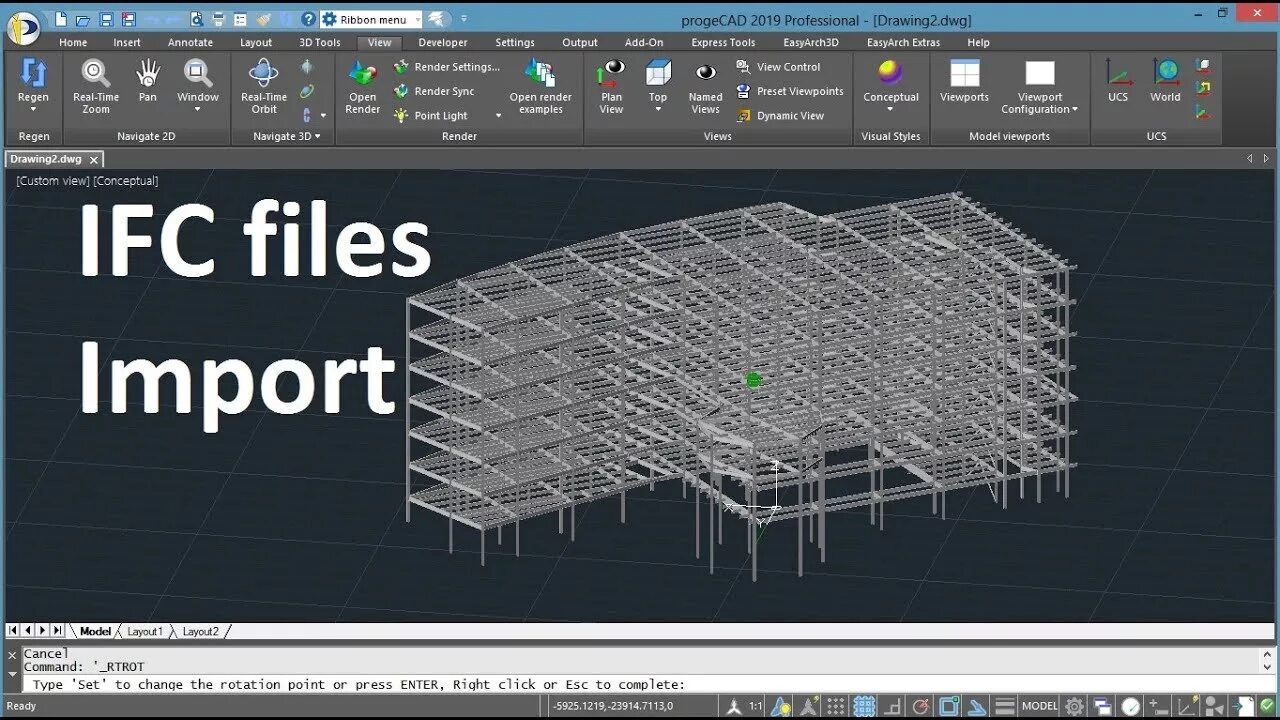Click the Open Render icon
The image size is (1280, 720).
point(362,85)
